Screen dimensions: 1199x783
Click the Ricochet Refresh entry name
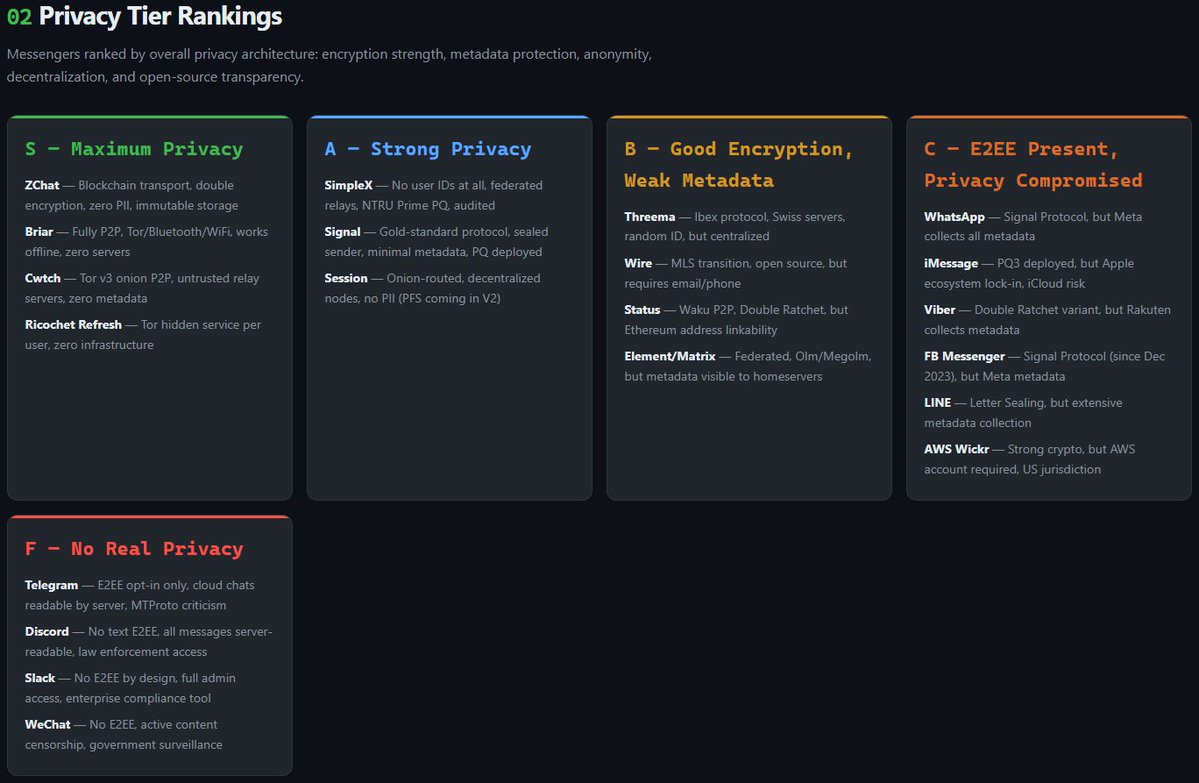click(x=73, y=325)
